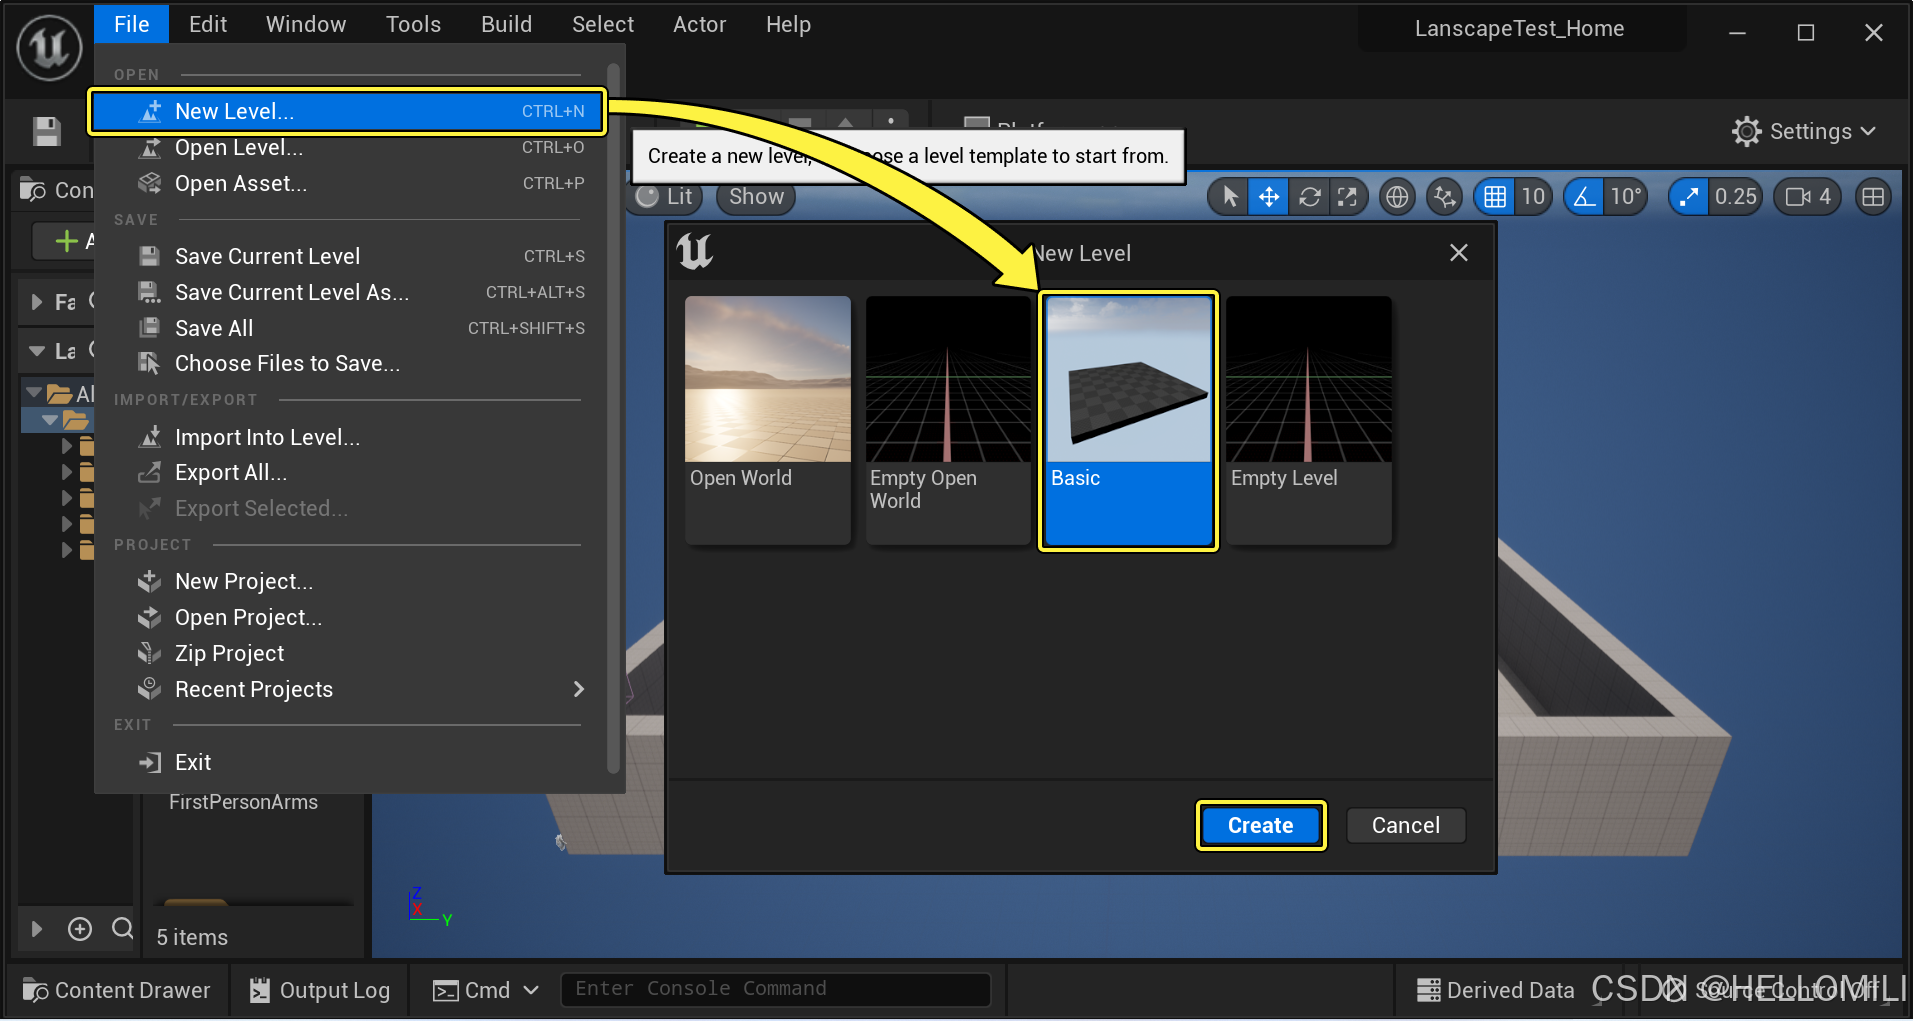Open the Show flags dropdown

(756, 197)
